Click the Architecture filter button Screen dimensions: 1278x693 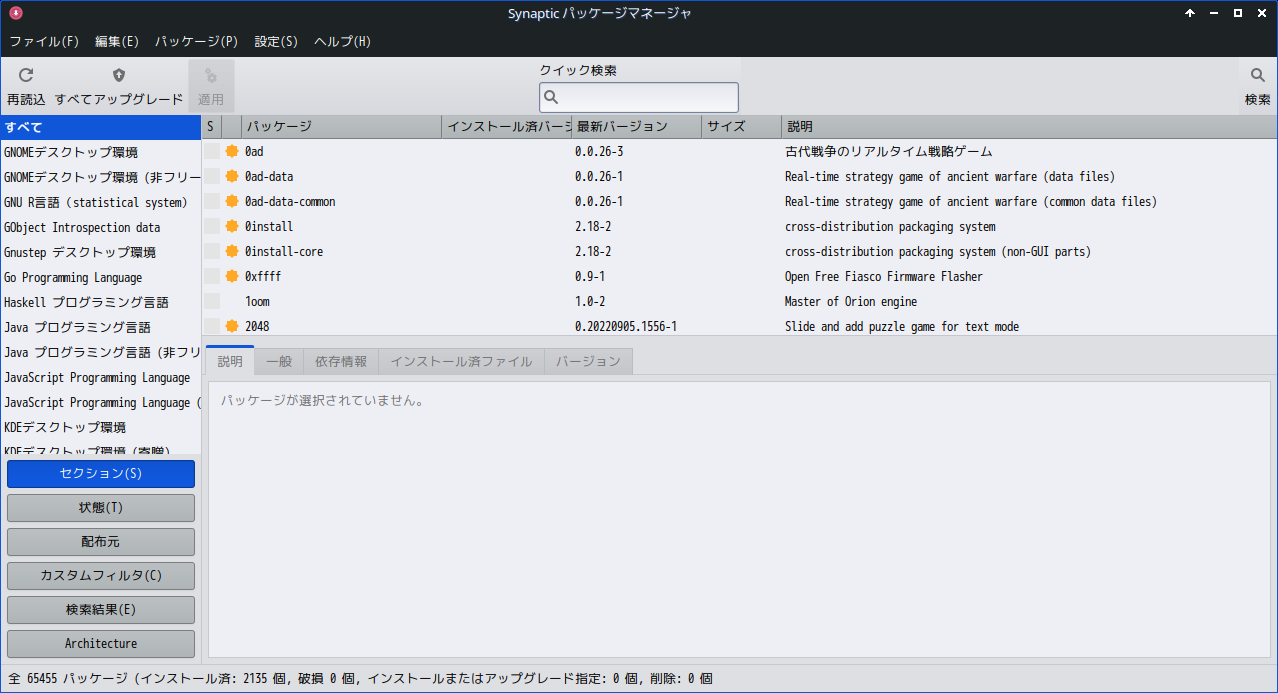pos(101,644)
